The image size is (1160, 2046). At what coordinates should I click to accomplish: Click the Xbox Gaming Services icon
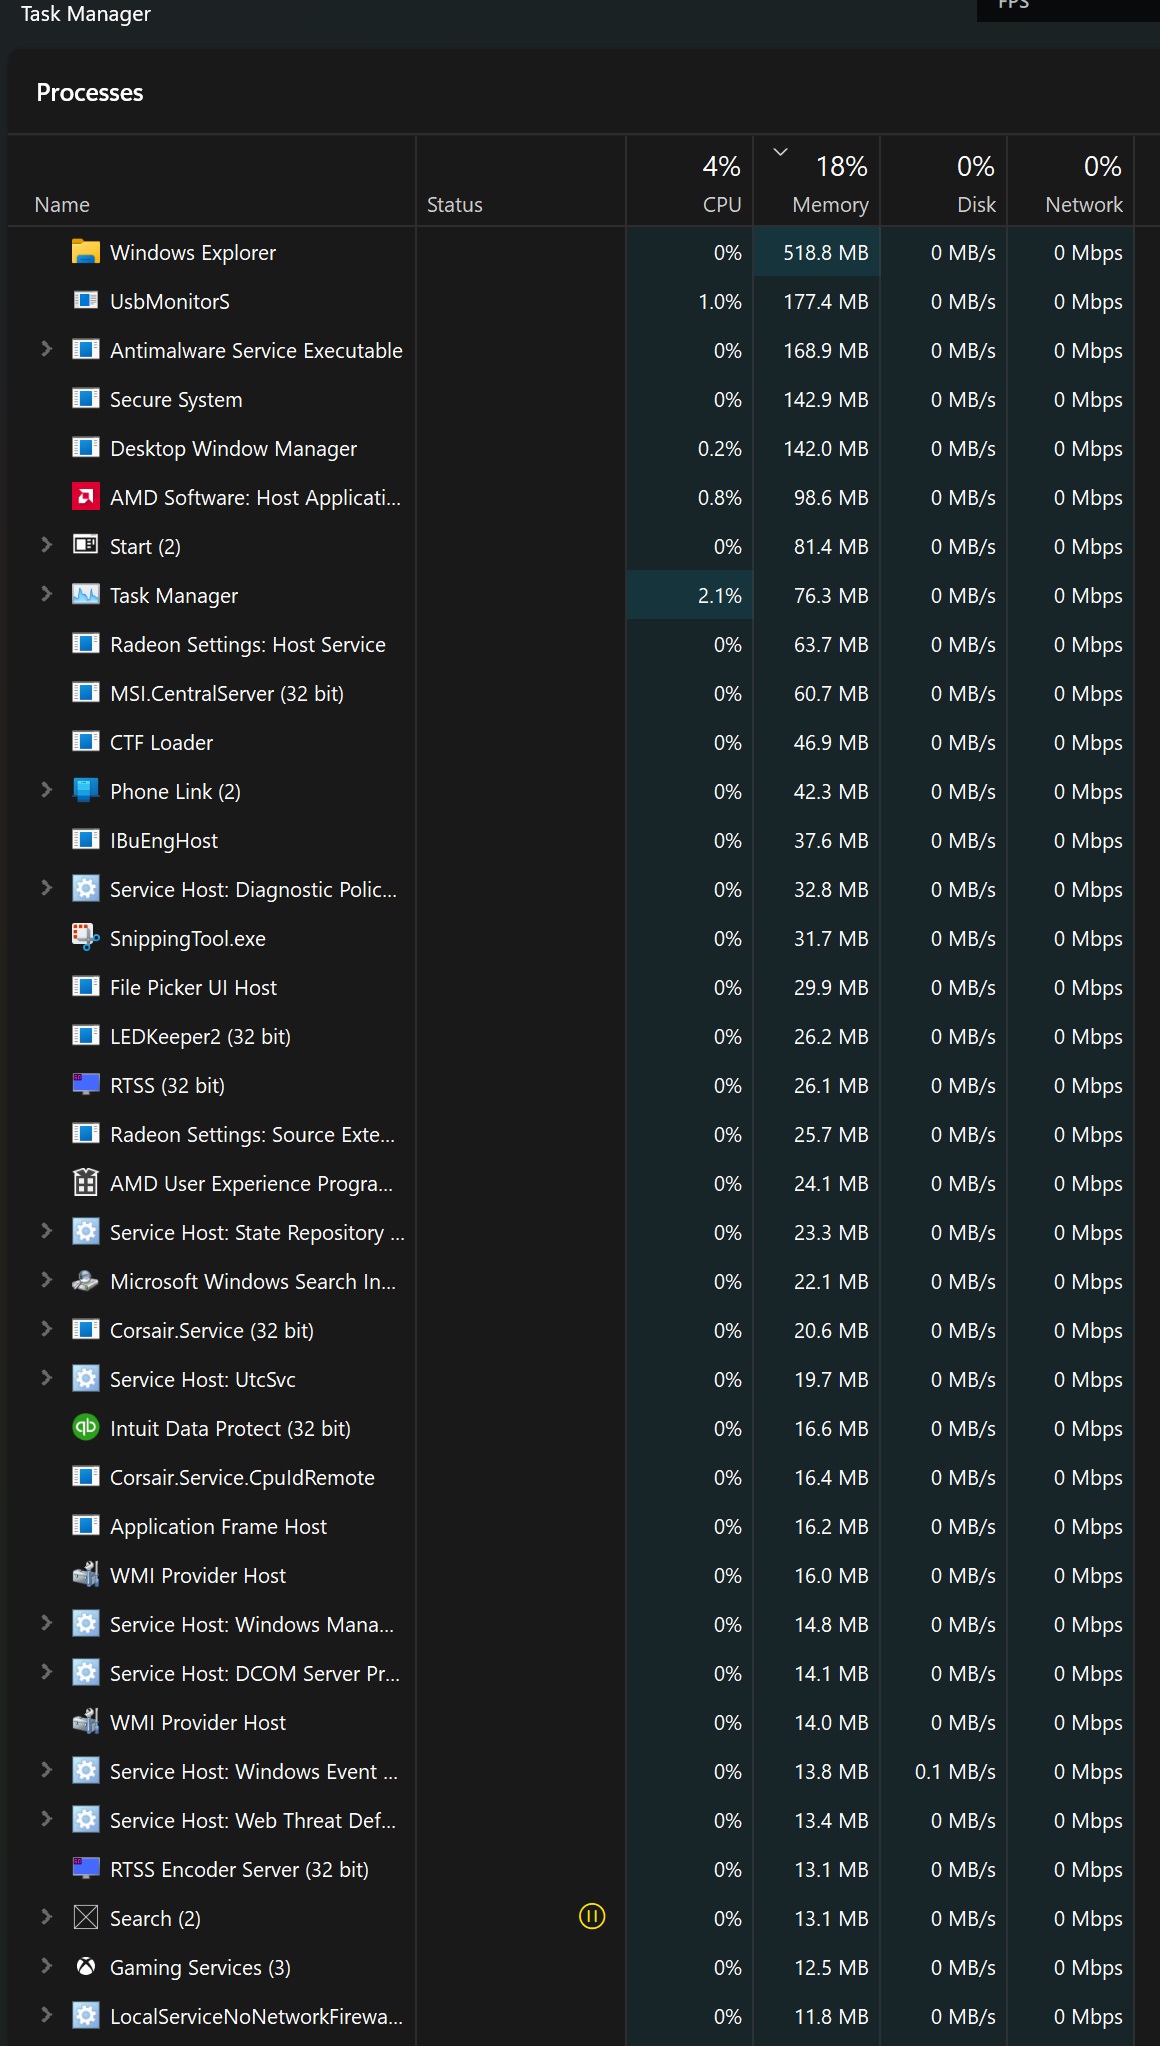86,1967
